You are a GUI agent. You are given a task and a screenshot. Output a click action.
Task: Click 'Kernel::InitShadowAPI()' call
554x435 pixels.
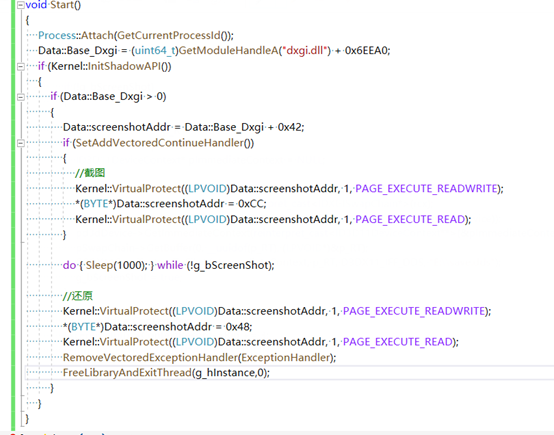[110, 66]
